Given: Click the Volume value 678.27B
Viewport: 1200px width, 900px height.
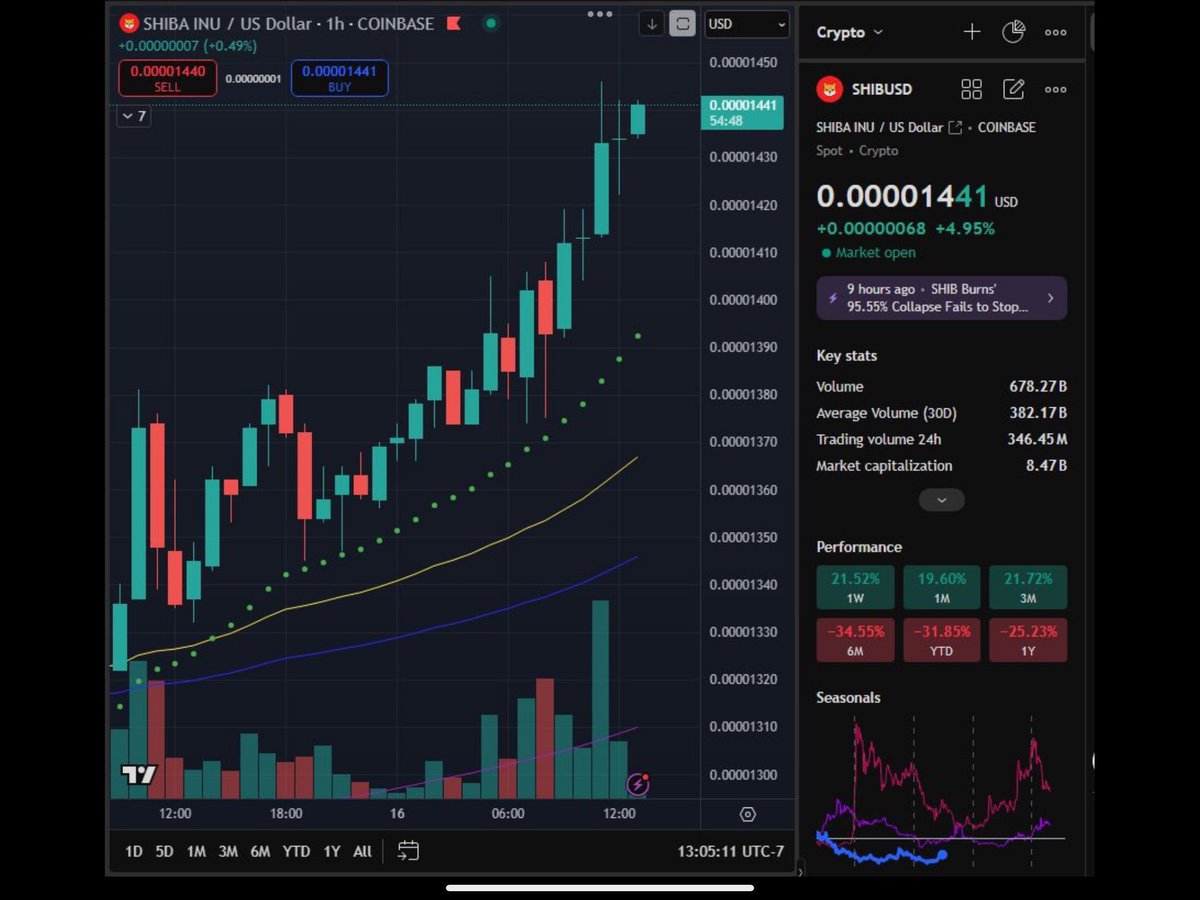Looking at the screenshot, I should [1038, 386].
